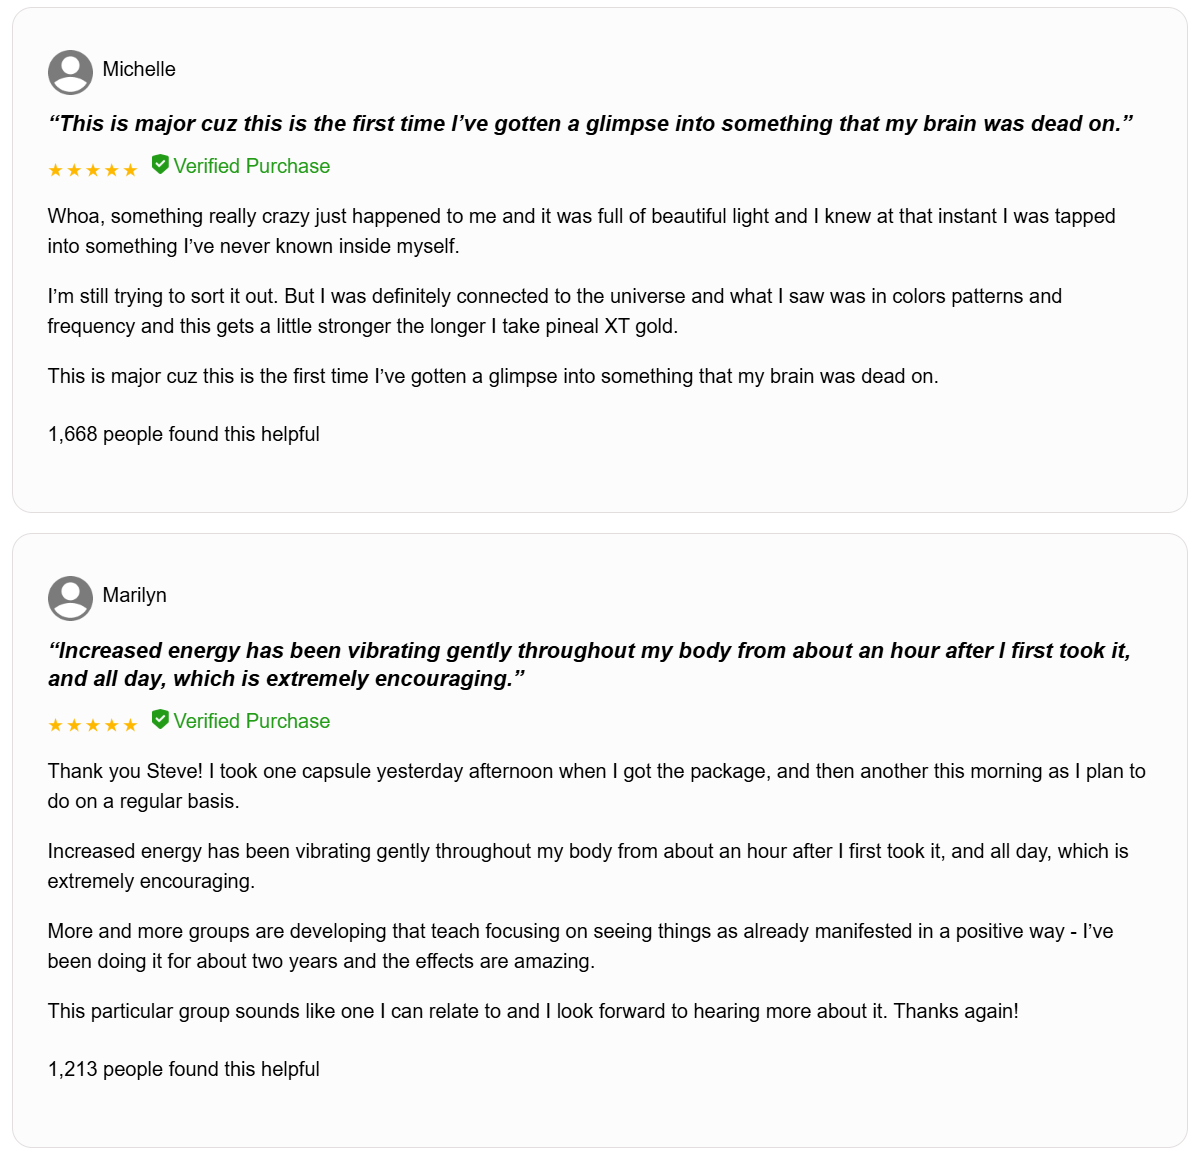
Task: Click the paragraph starting "More and more groups"
Action: pyautogui.click(x=580, y=946)
